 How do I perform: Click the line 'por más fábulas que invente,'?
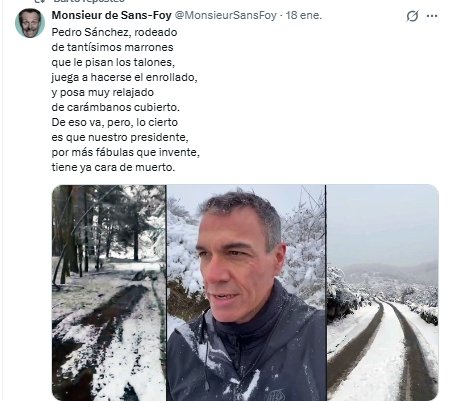pyautogui.click(x=126, y=152)
